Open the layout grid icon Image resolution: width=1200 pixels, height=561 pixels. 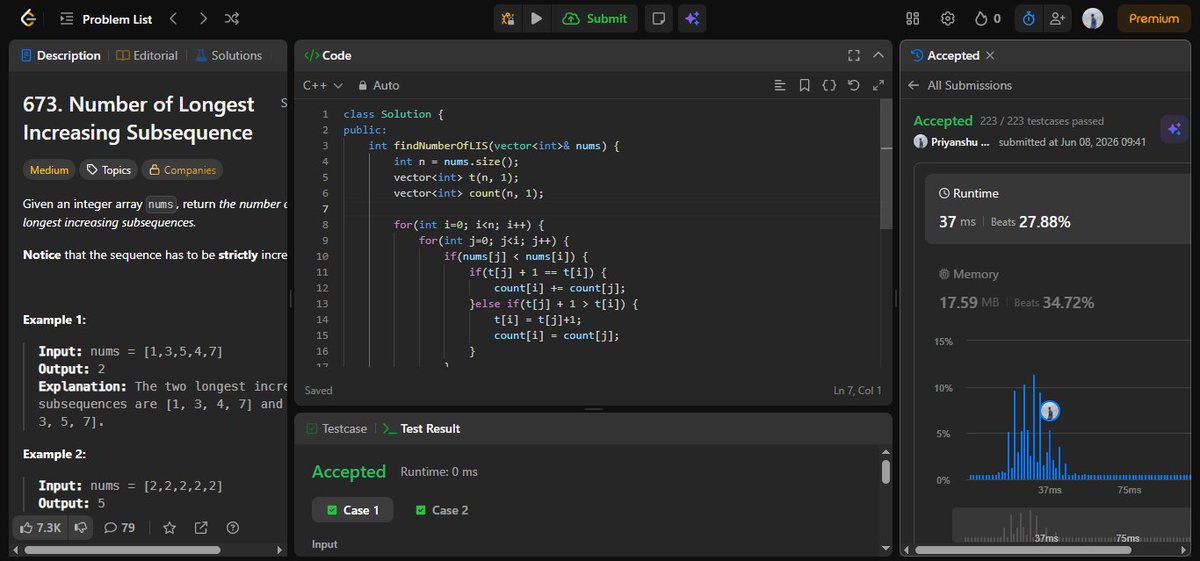912,18
